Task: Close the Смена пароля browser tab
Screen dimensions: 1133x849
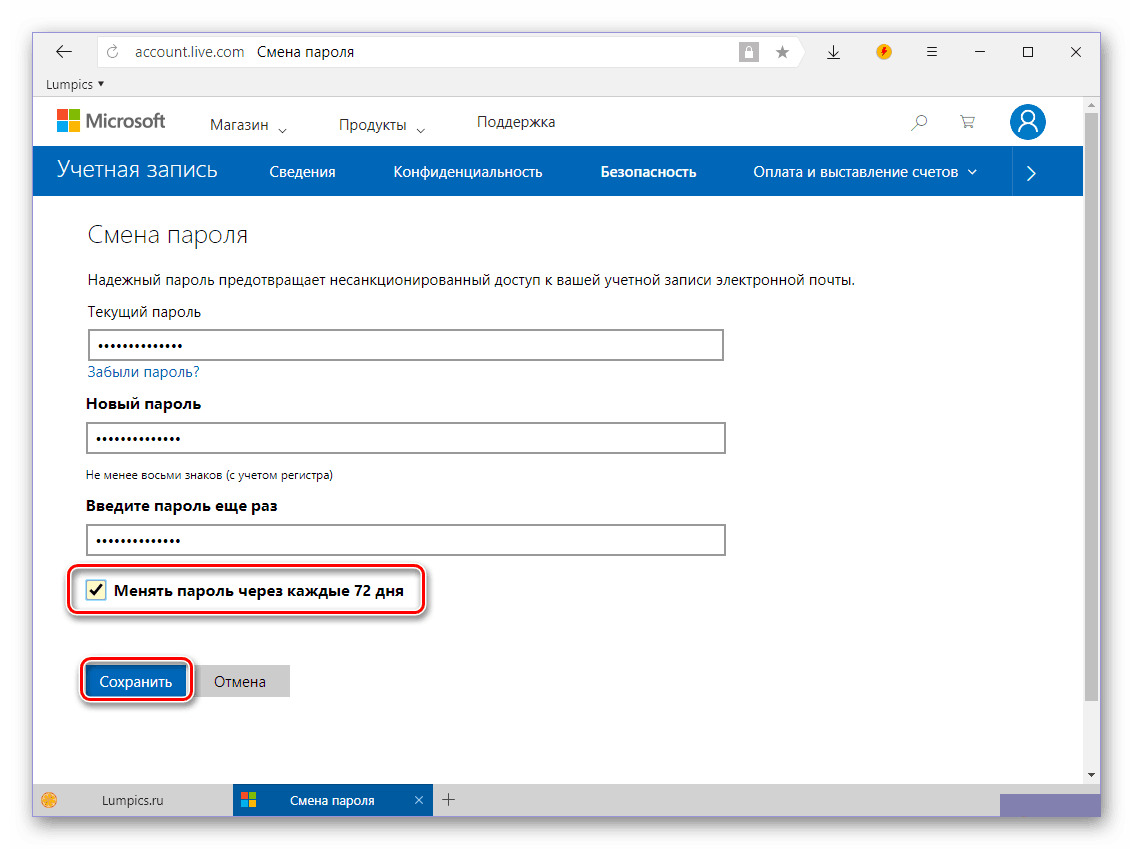Action: coord(418,800)
